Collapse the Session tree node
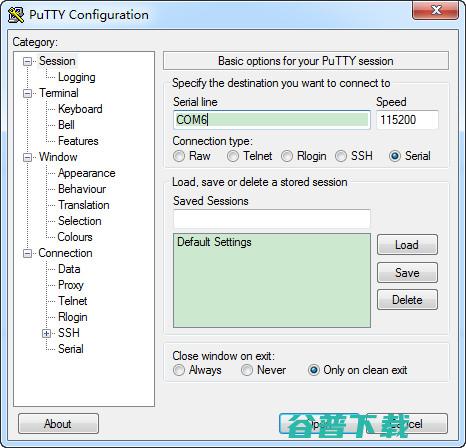Viewport: 466px width, 448px height. click(27, 61)
